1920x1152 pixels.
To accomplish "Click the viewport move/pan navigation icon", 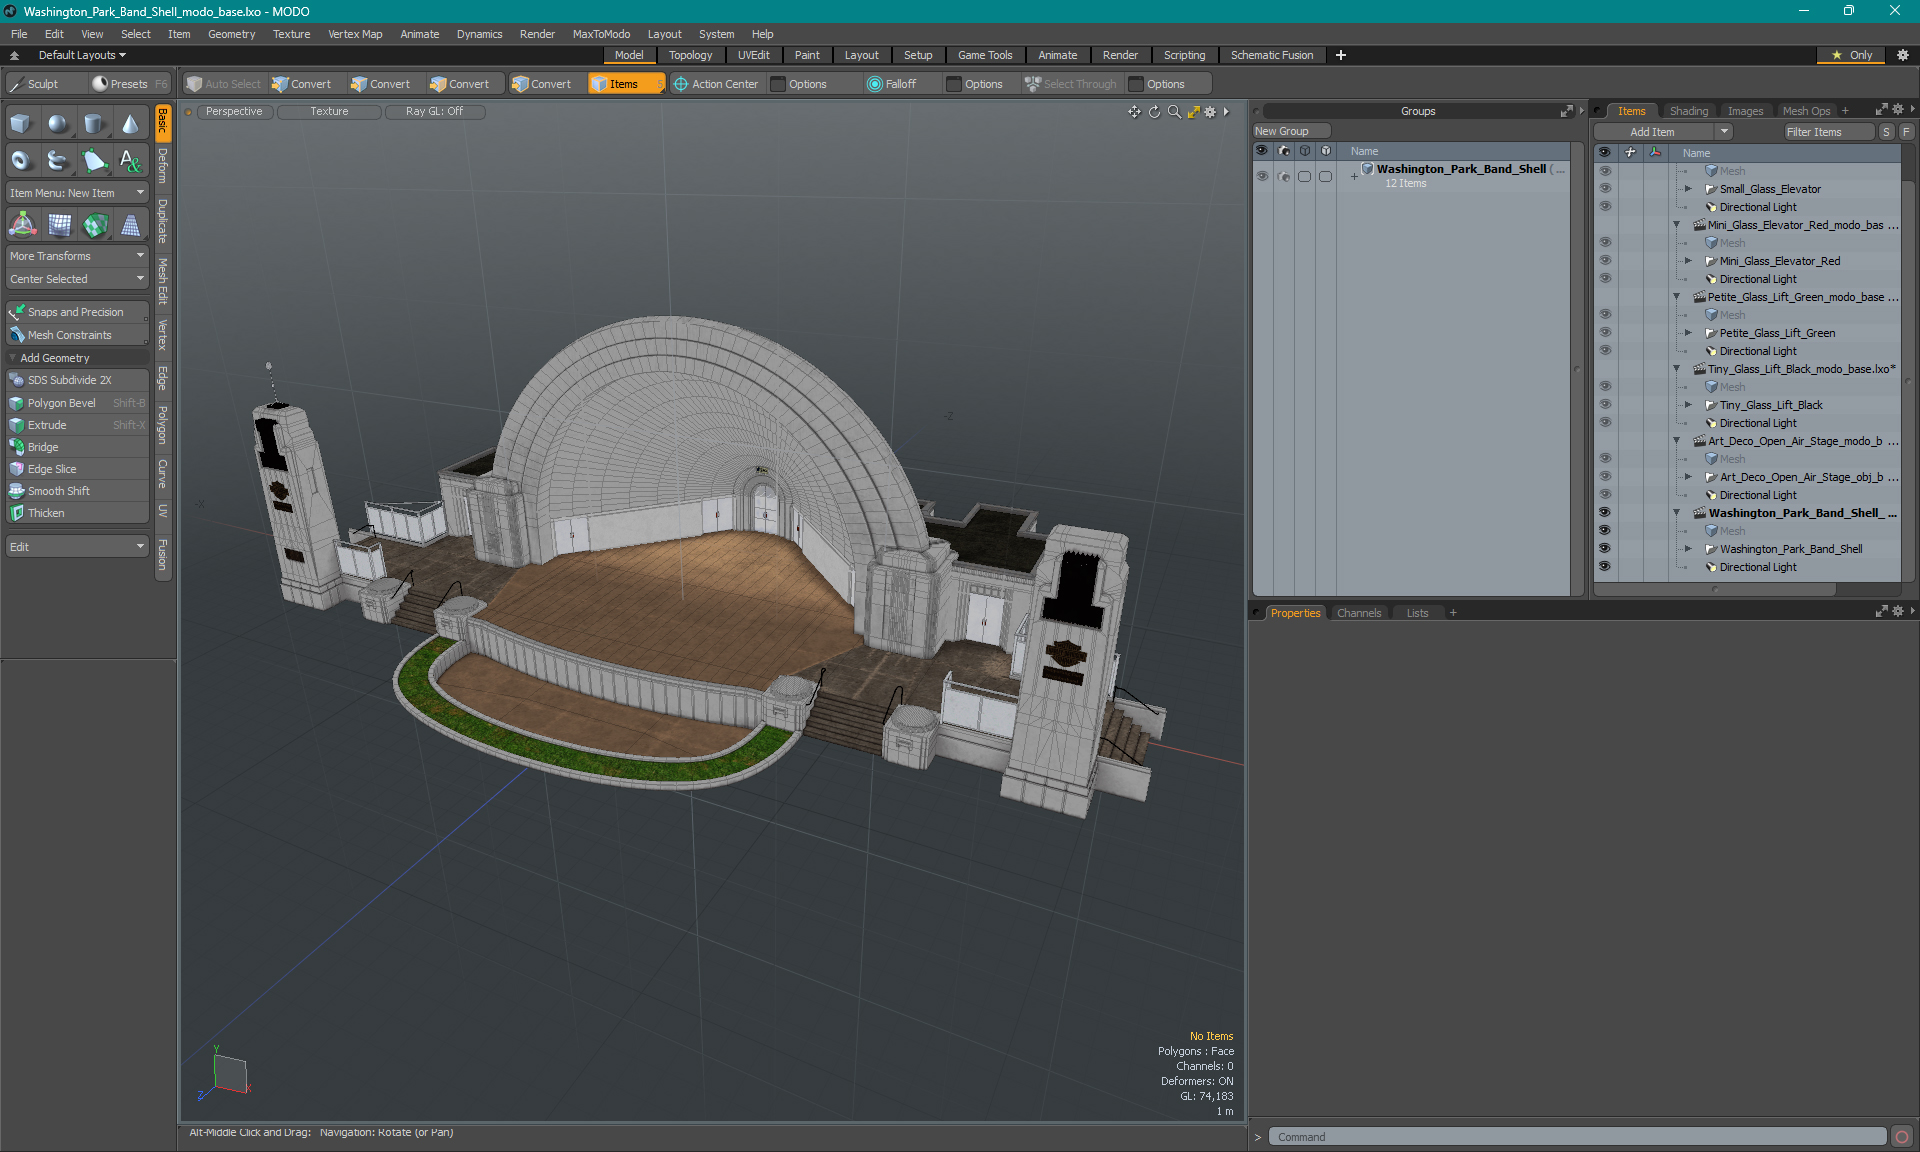I will 1134,112.
